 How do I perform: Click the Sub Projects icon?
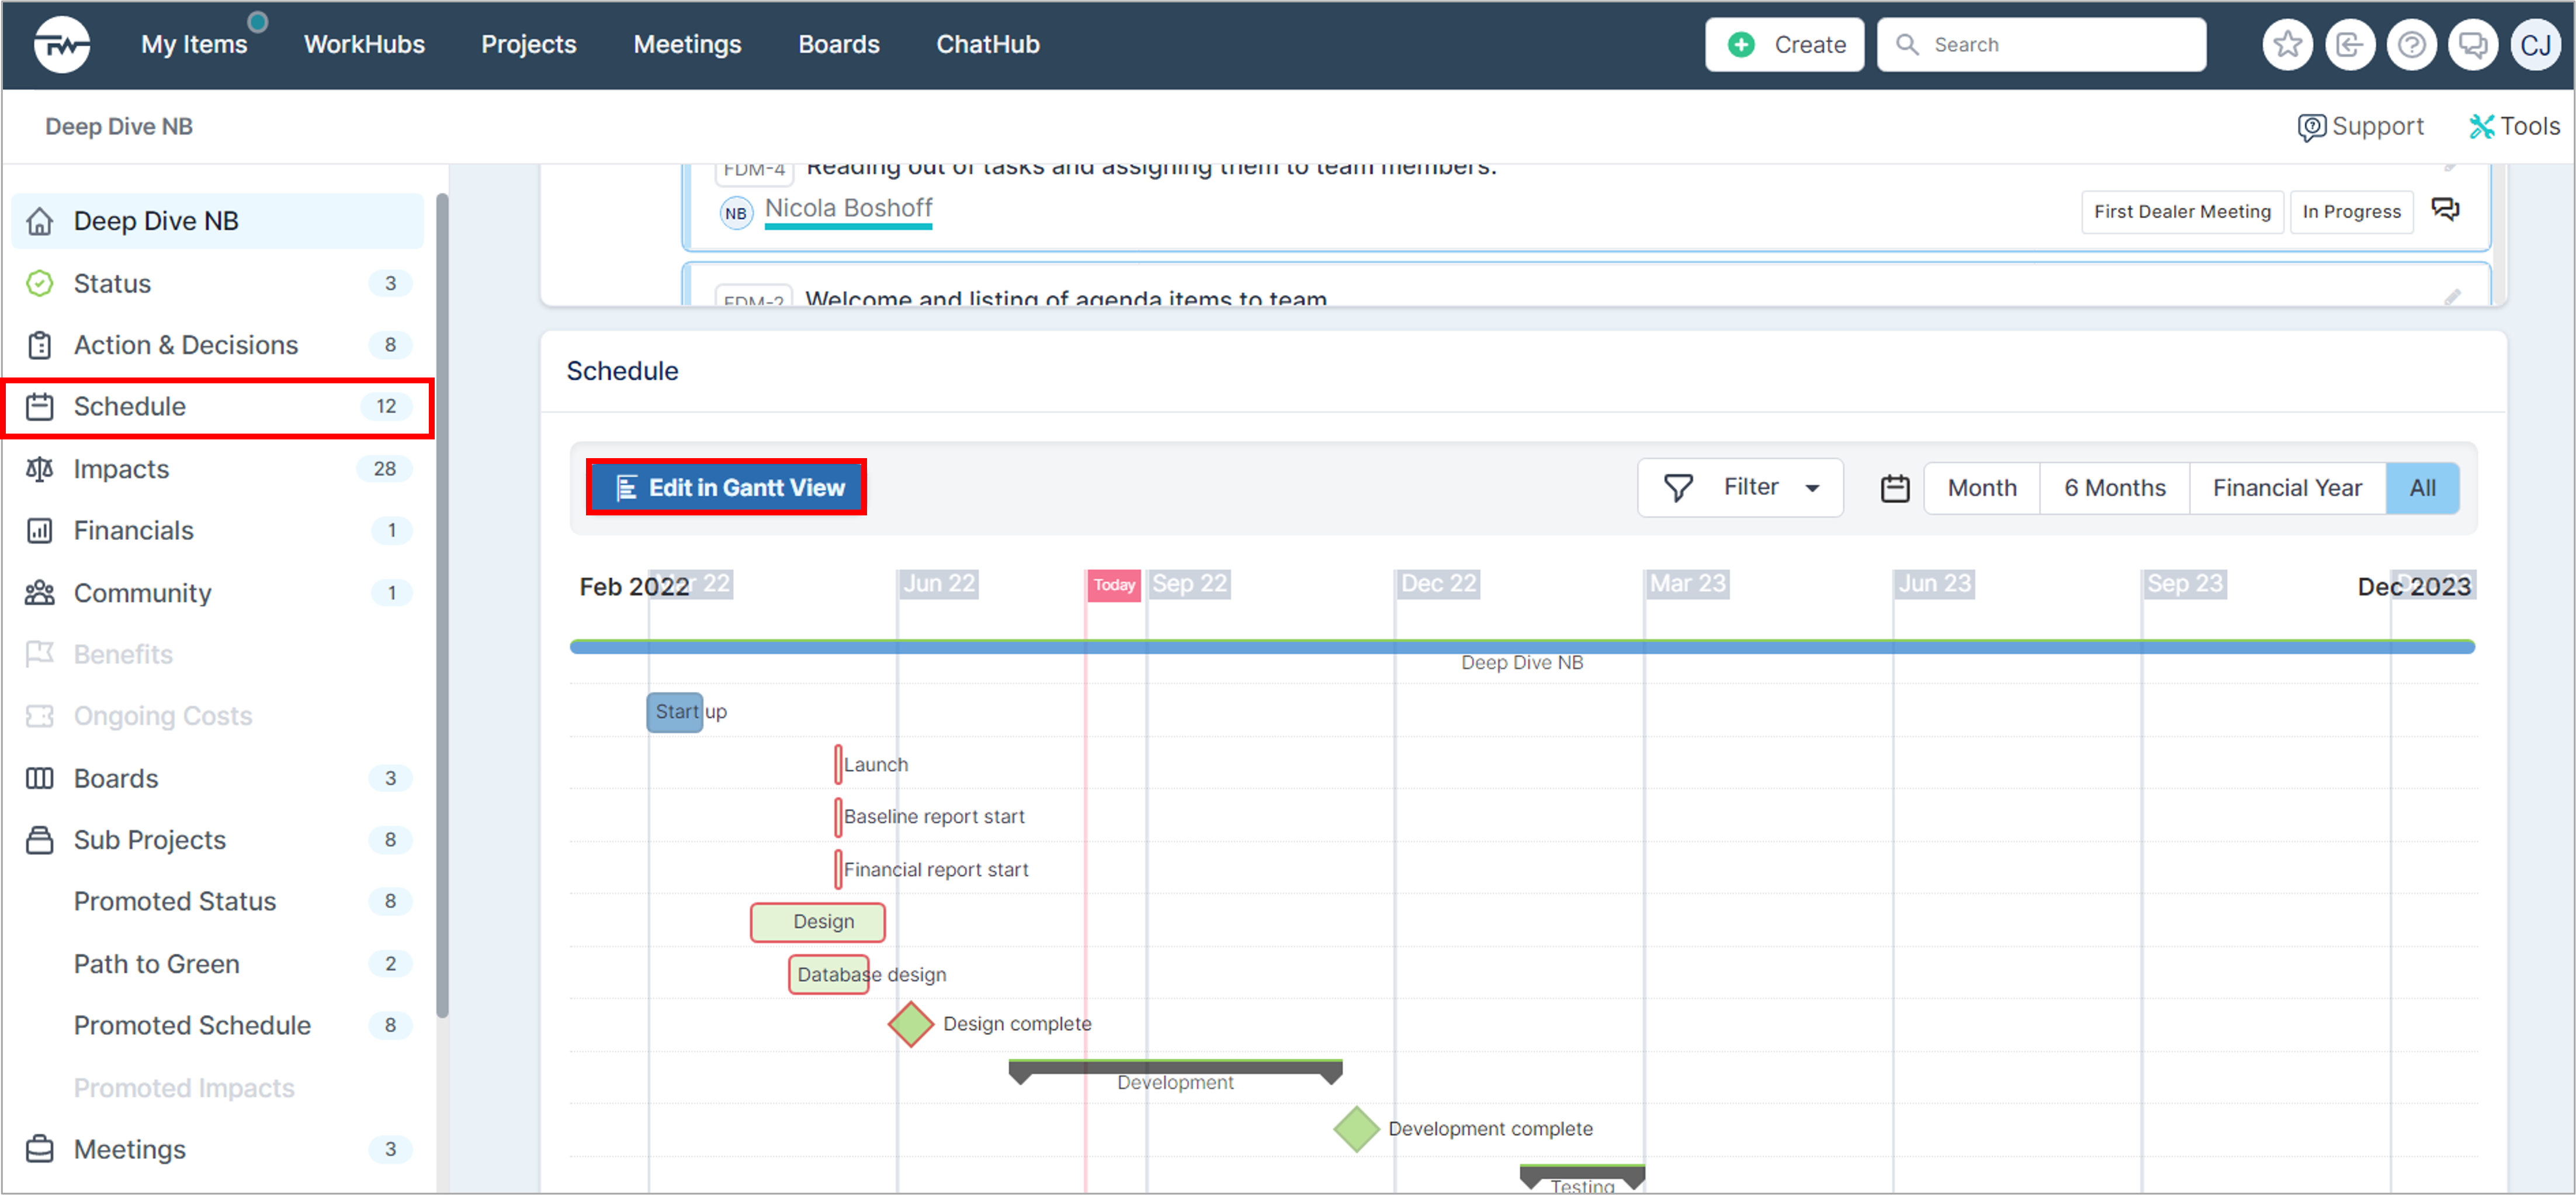coord(40,840)
